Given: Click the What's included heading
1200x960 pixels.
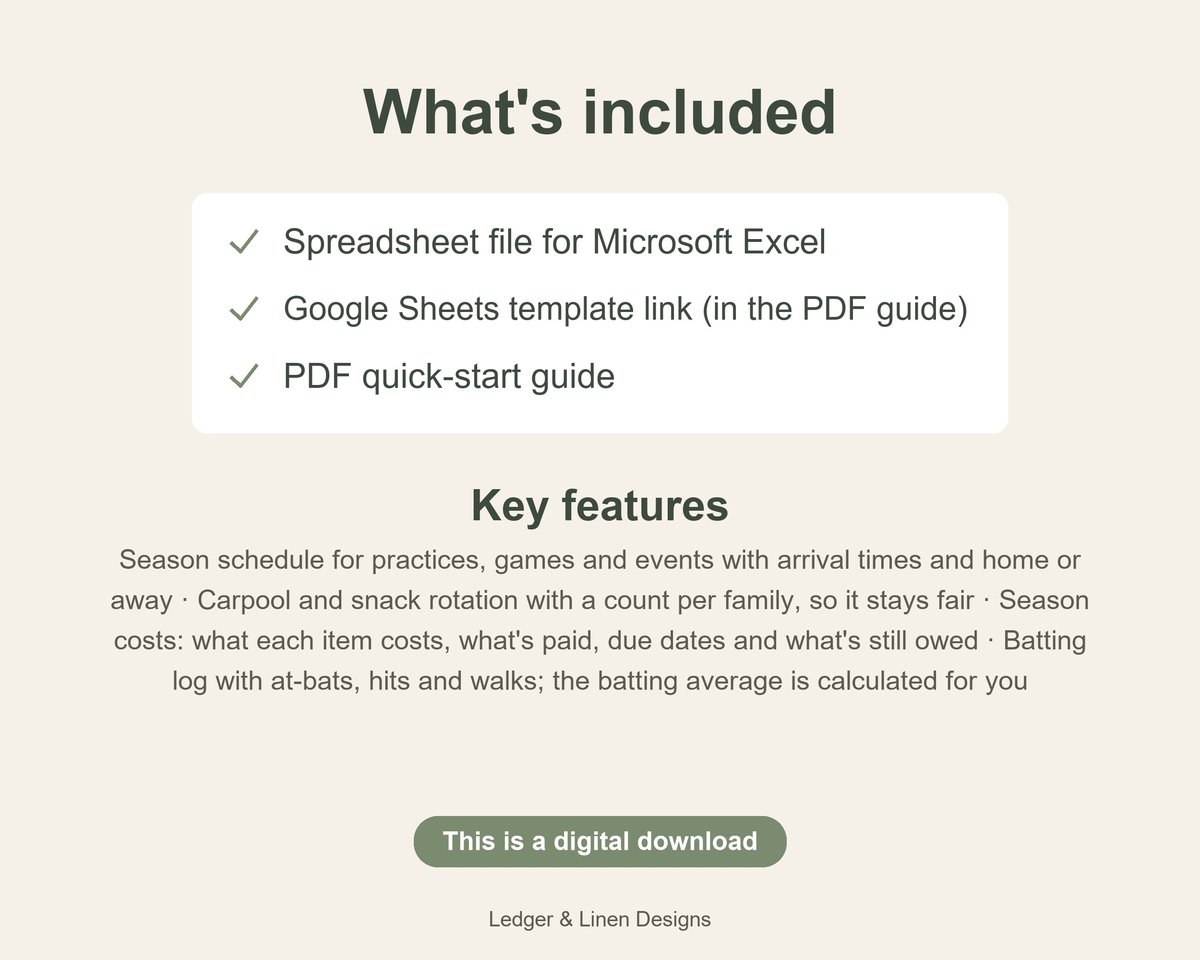Looking at the screenshot, I should pyautogui.click(x=599, y=110).
